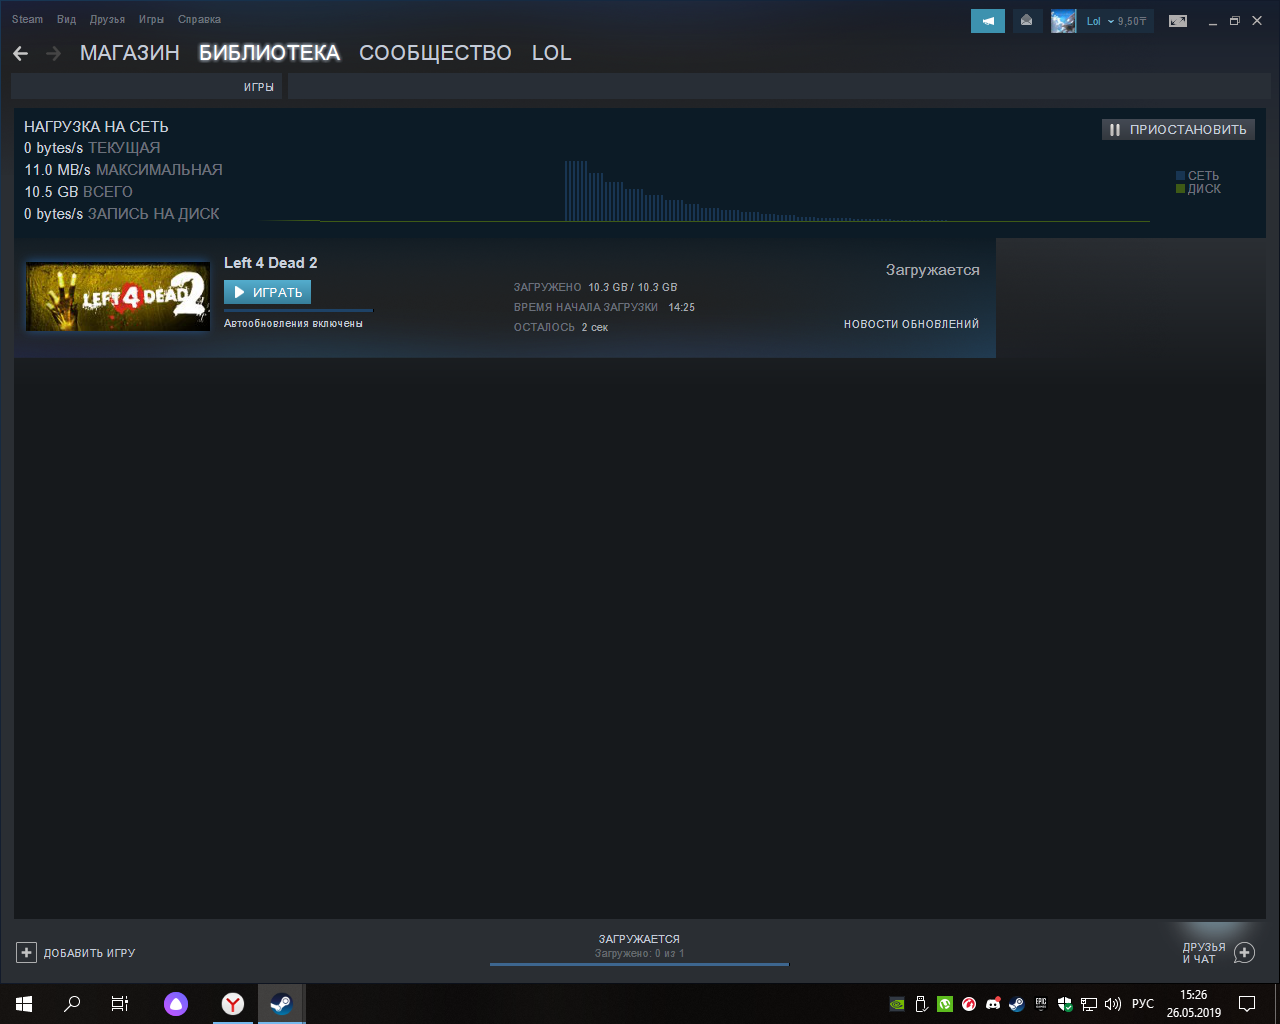Click the 0 bytes/s ЗАПИСЬ НА ДИСК text
1280x1024 pixels.
122,214
